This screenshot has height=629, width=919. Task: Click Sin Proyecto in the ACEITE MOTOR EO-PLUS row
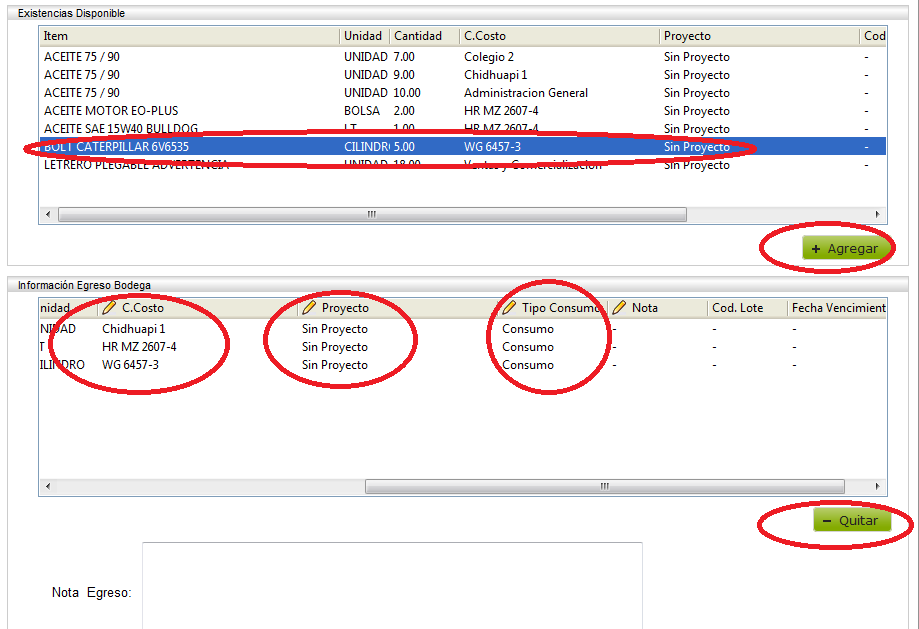[697, 111]
